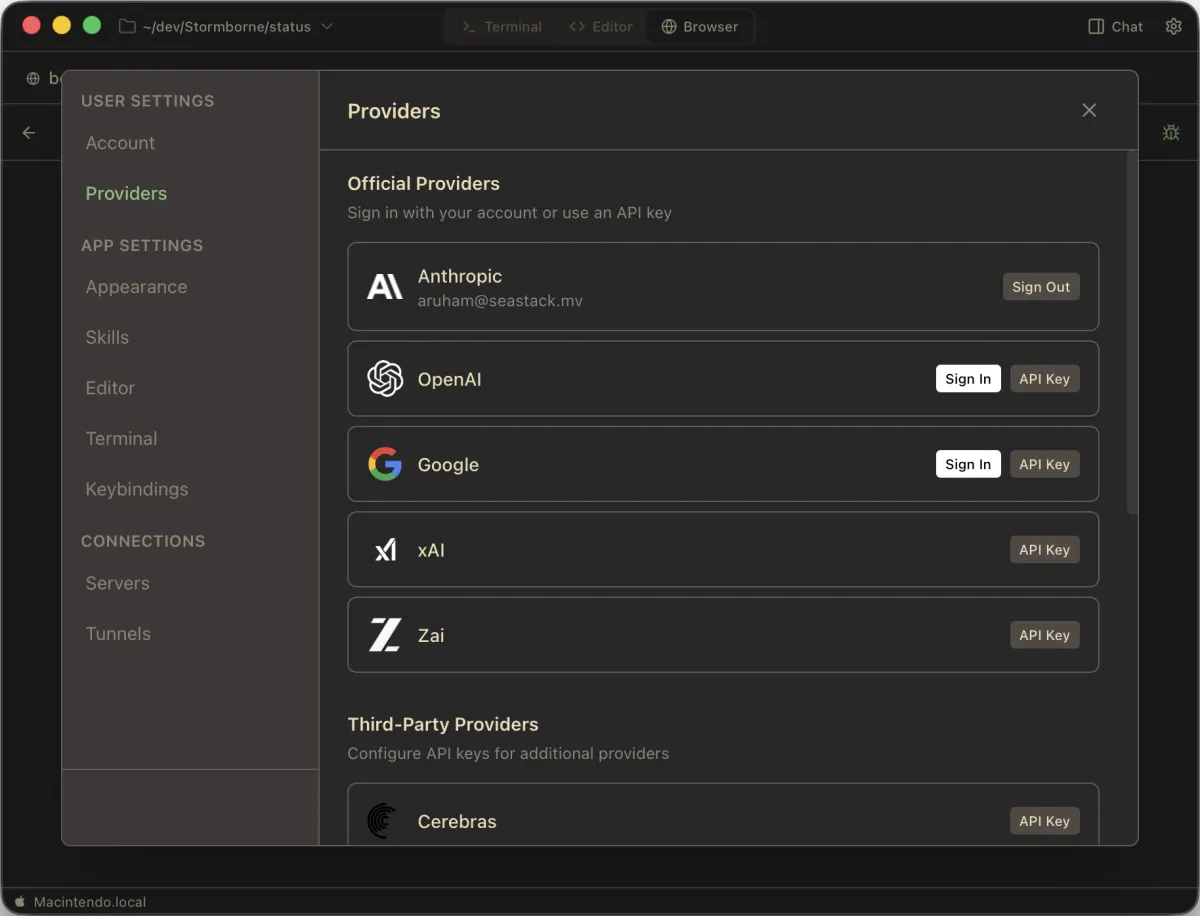Click the Zai logo icon
Viewport: 1200px width, 916px height.
point(384,634)
